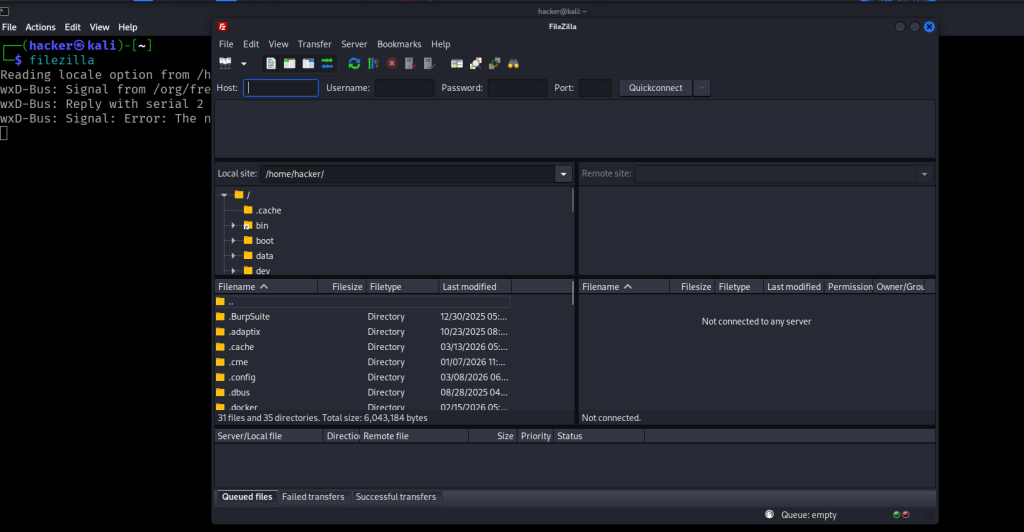Open the Site Manager dropdown arrow
The image size is (1024, 532).
[x=243, y=63]
